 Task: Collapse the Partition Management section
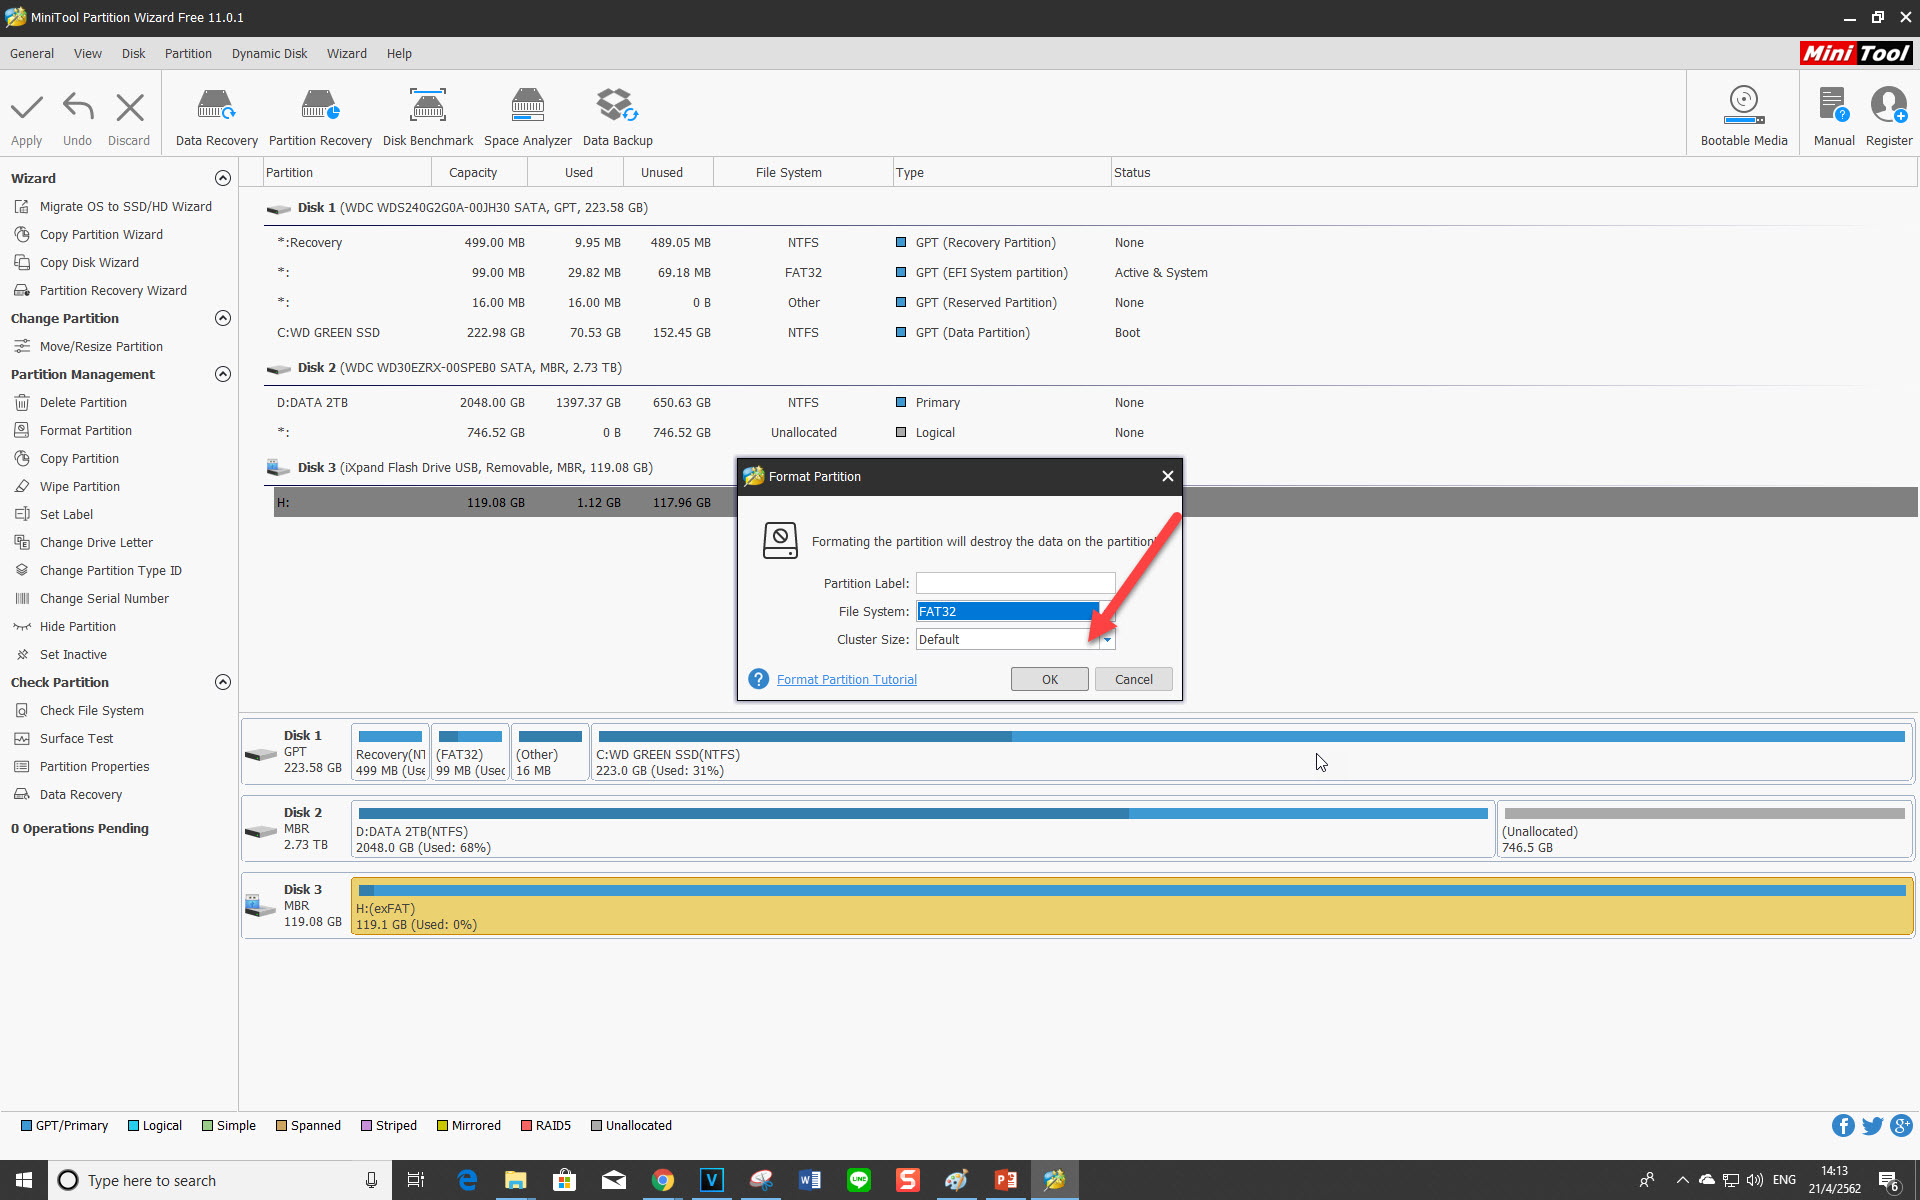223,374
